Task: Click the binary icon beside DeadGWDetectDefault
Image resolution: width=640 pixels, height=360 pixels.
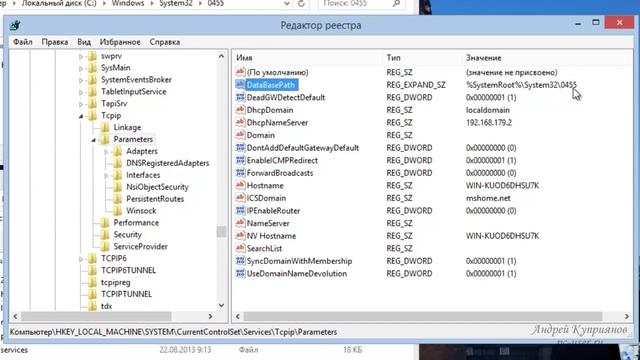Action: click(x=240, y=97)
